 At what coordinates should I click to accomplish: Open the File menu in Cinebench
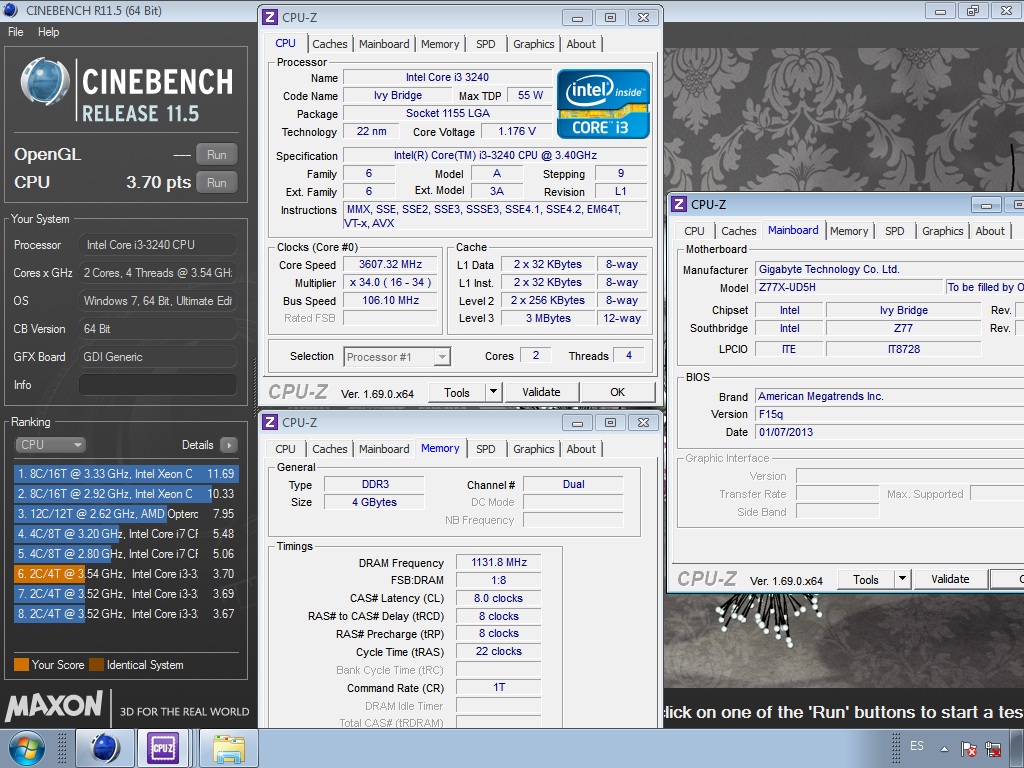coord(16,32)
